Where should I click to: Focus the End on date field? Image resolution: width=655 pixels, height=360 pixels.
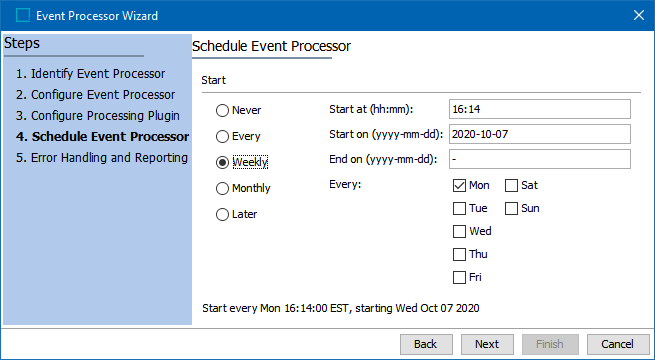coord(540,159)
